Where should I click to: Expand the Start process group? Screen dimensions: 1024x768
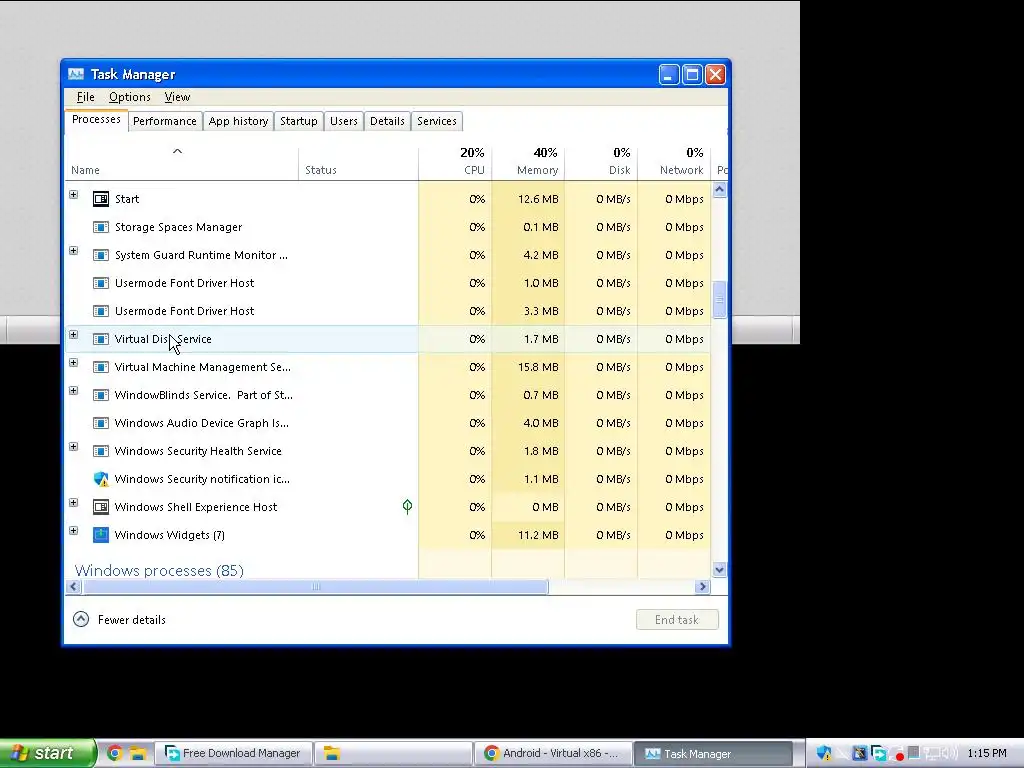coord(74,195)
